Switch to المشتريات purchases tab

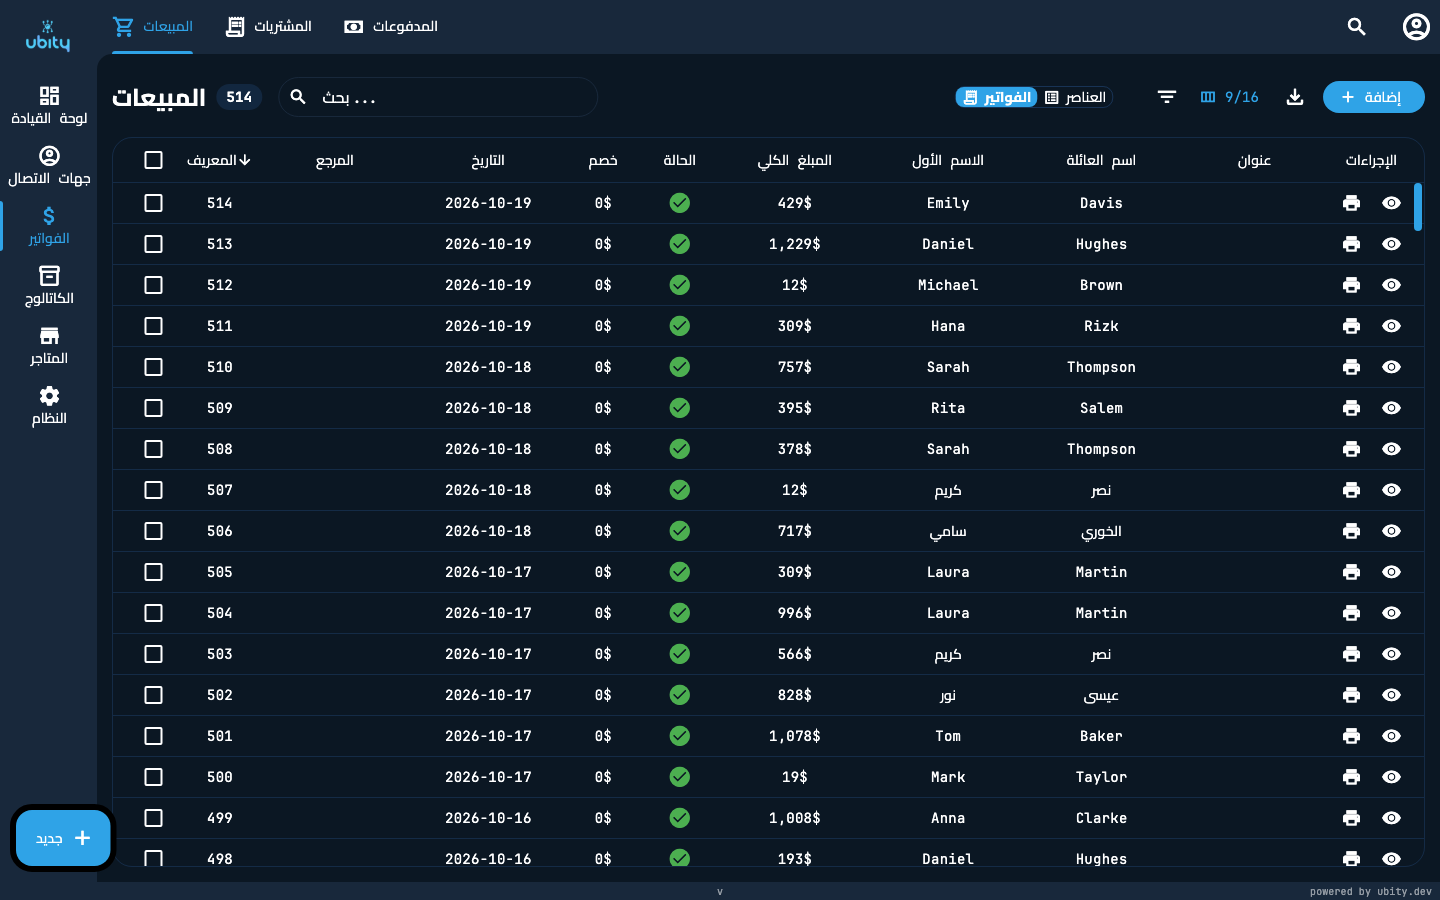[x=269, y=27]
